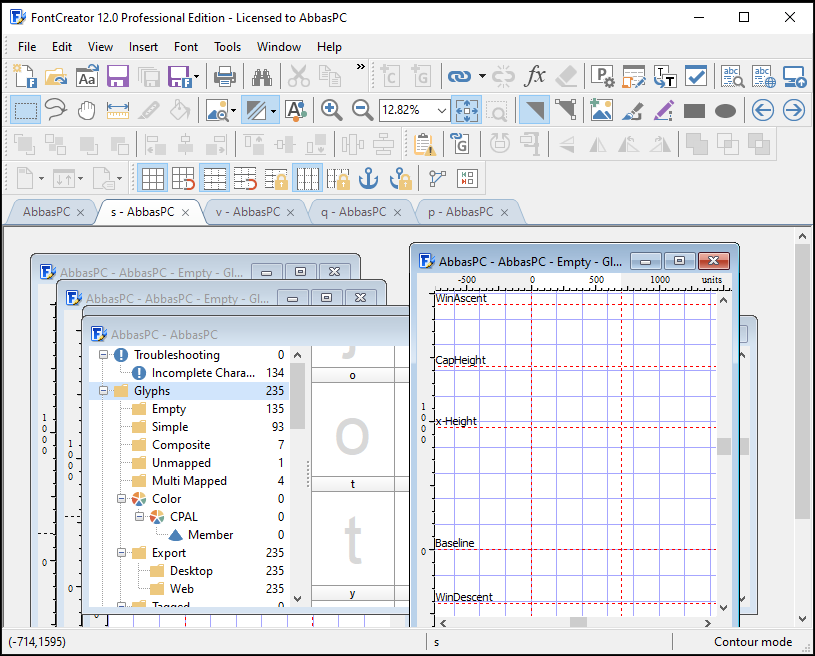Open a font file with folder icon
The height and width of the screenshot is (656, 815).
56,77
